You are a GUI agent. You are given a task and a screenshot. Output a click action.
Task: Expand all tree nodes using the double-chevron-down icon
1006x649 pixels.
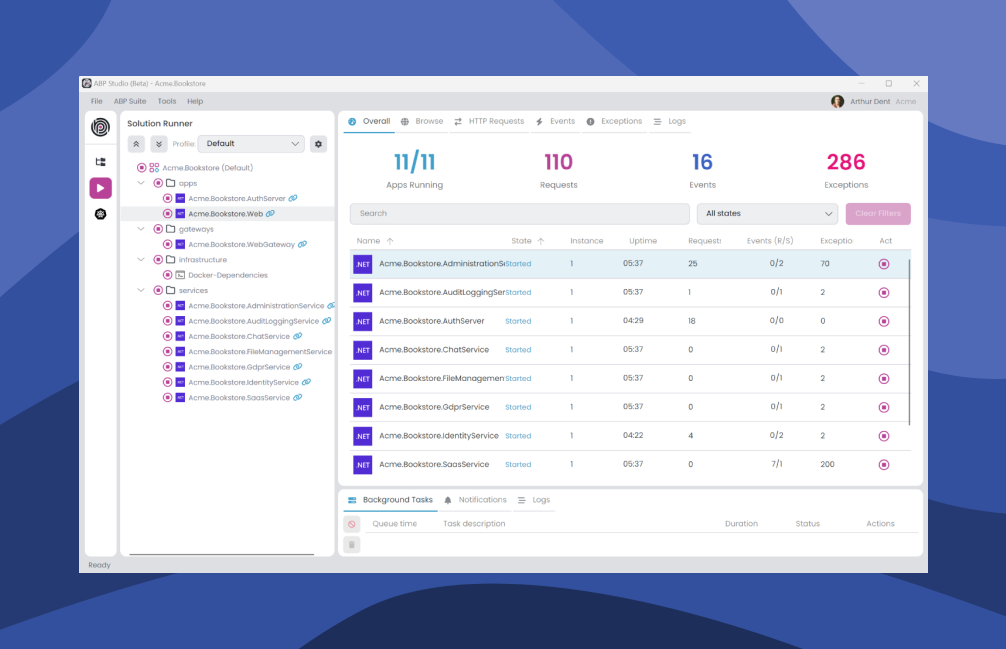(158, 144)
